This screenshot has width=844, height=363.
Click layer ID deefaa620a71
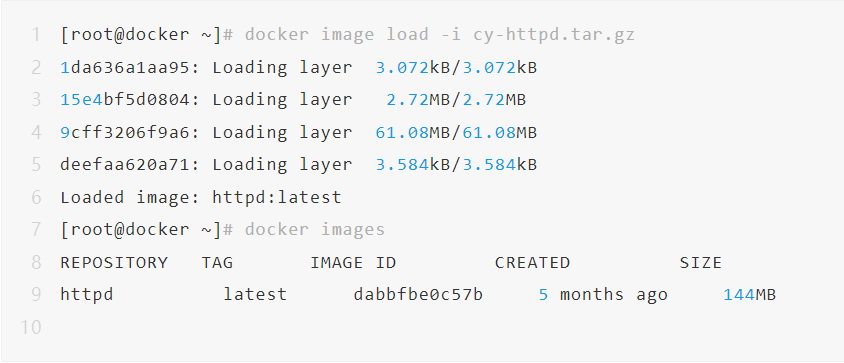click(125, 165)
